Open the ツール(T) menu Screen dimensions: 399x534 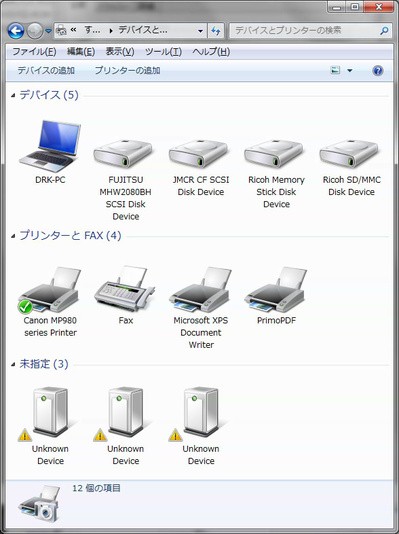coord(163,52)
